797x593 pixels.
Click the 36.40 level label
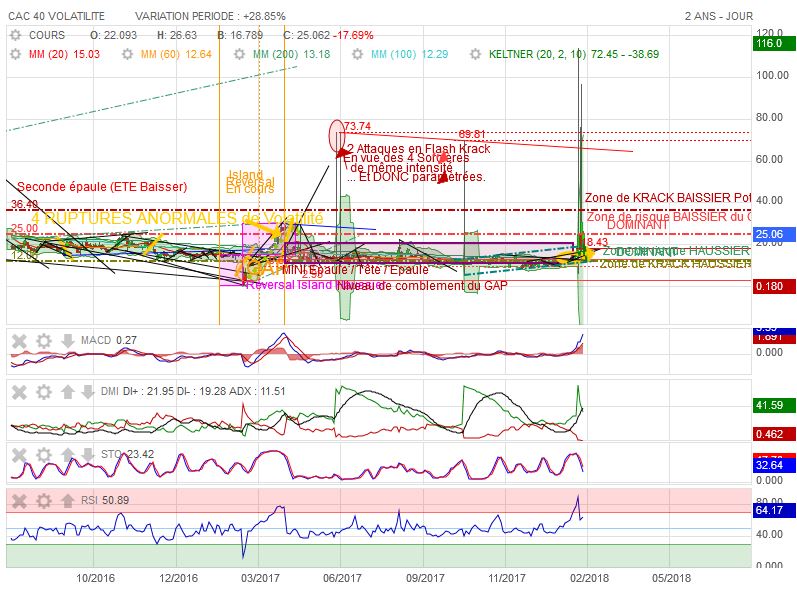(24, 204)
